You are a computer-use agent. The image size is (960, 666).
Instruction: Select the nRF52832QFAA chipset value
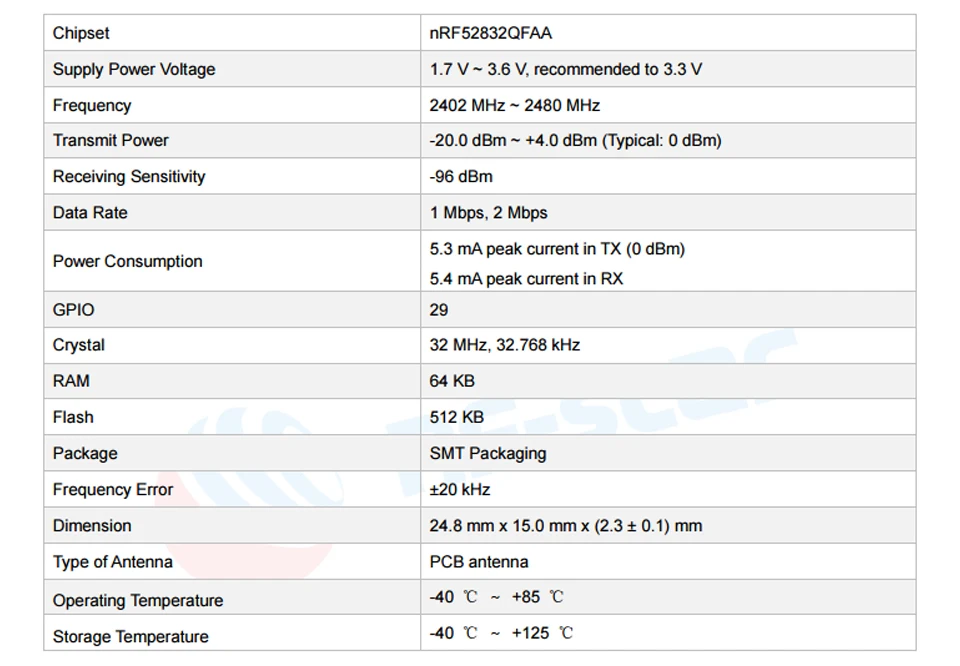coord(490,33)
